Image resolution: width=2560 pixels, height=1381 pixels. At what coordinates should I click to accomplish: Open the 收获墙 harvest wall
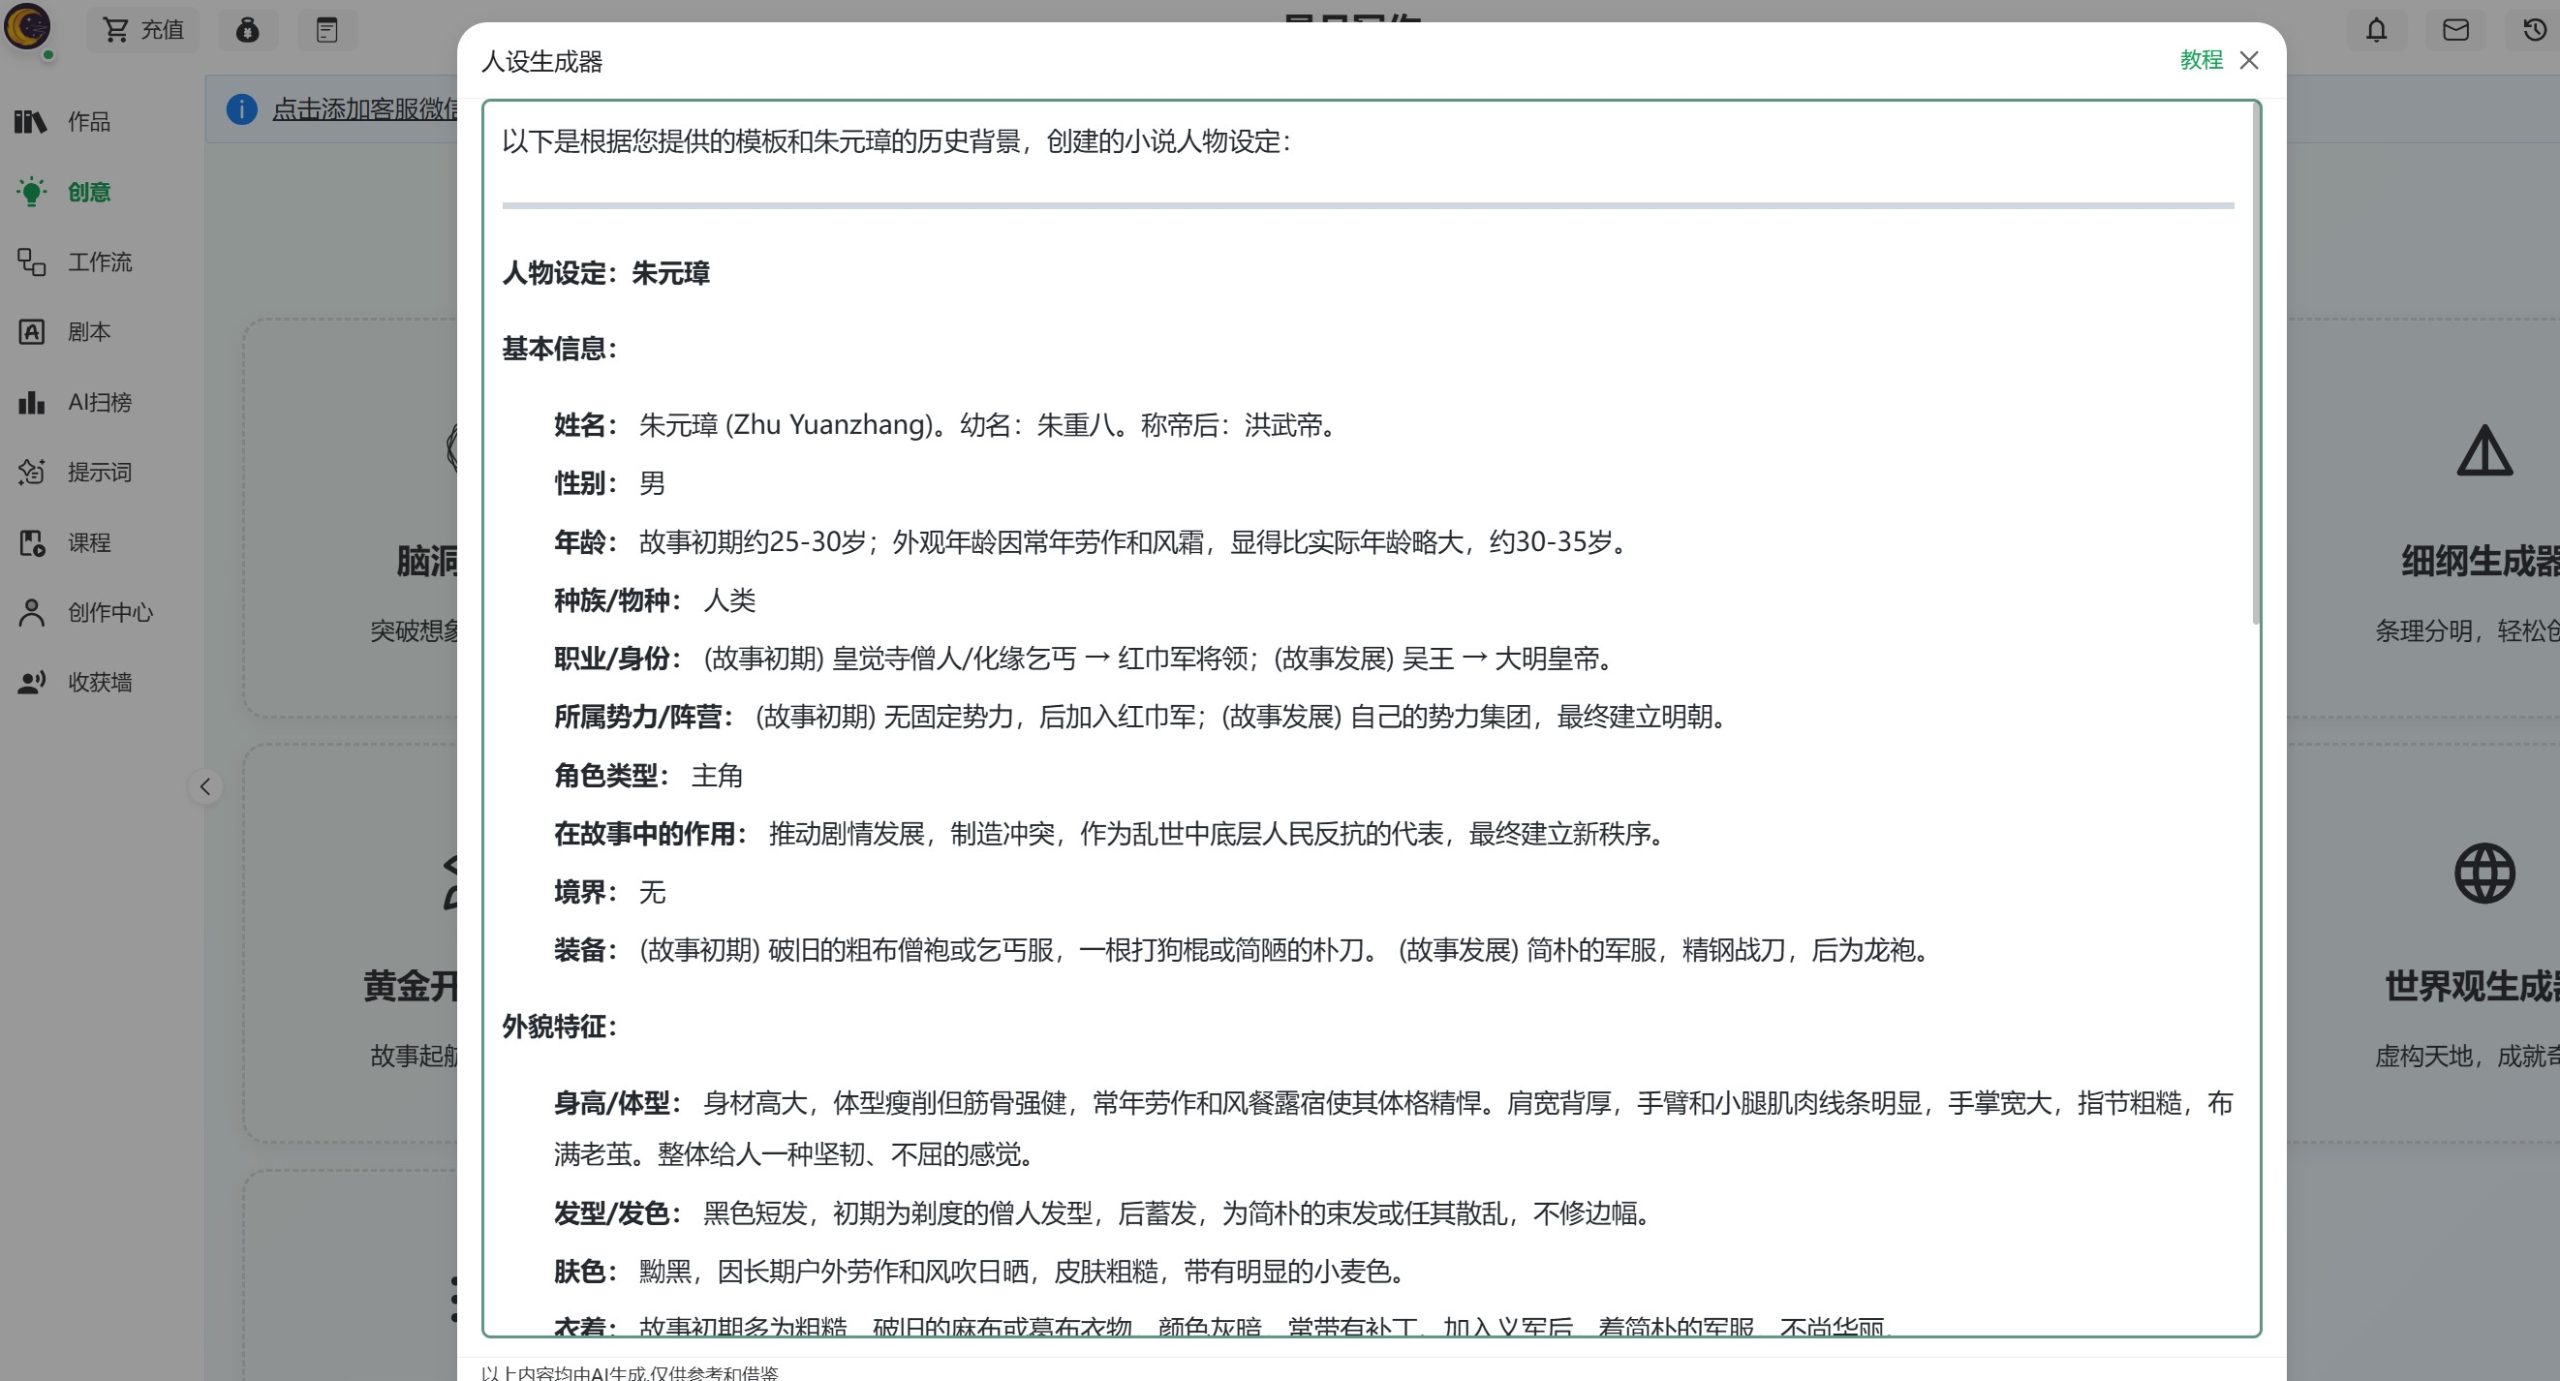96,682
